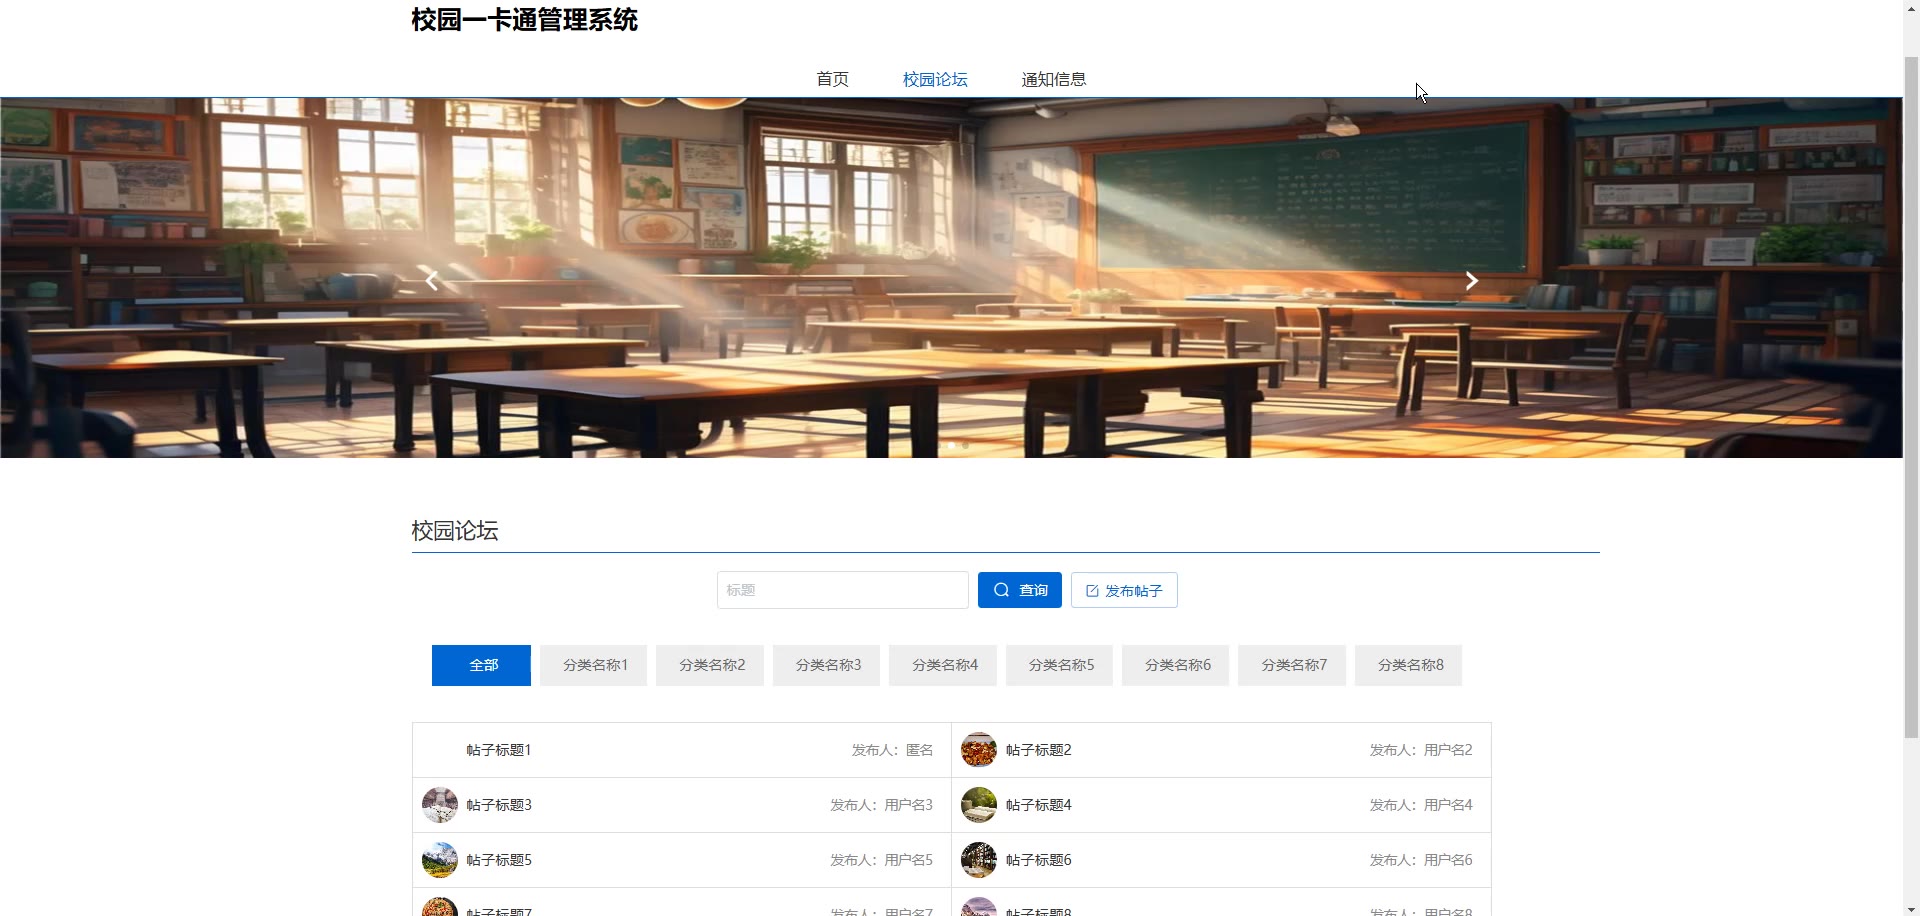
Task: Filter posts by 分类名称3
Action: click(827, 665)
